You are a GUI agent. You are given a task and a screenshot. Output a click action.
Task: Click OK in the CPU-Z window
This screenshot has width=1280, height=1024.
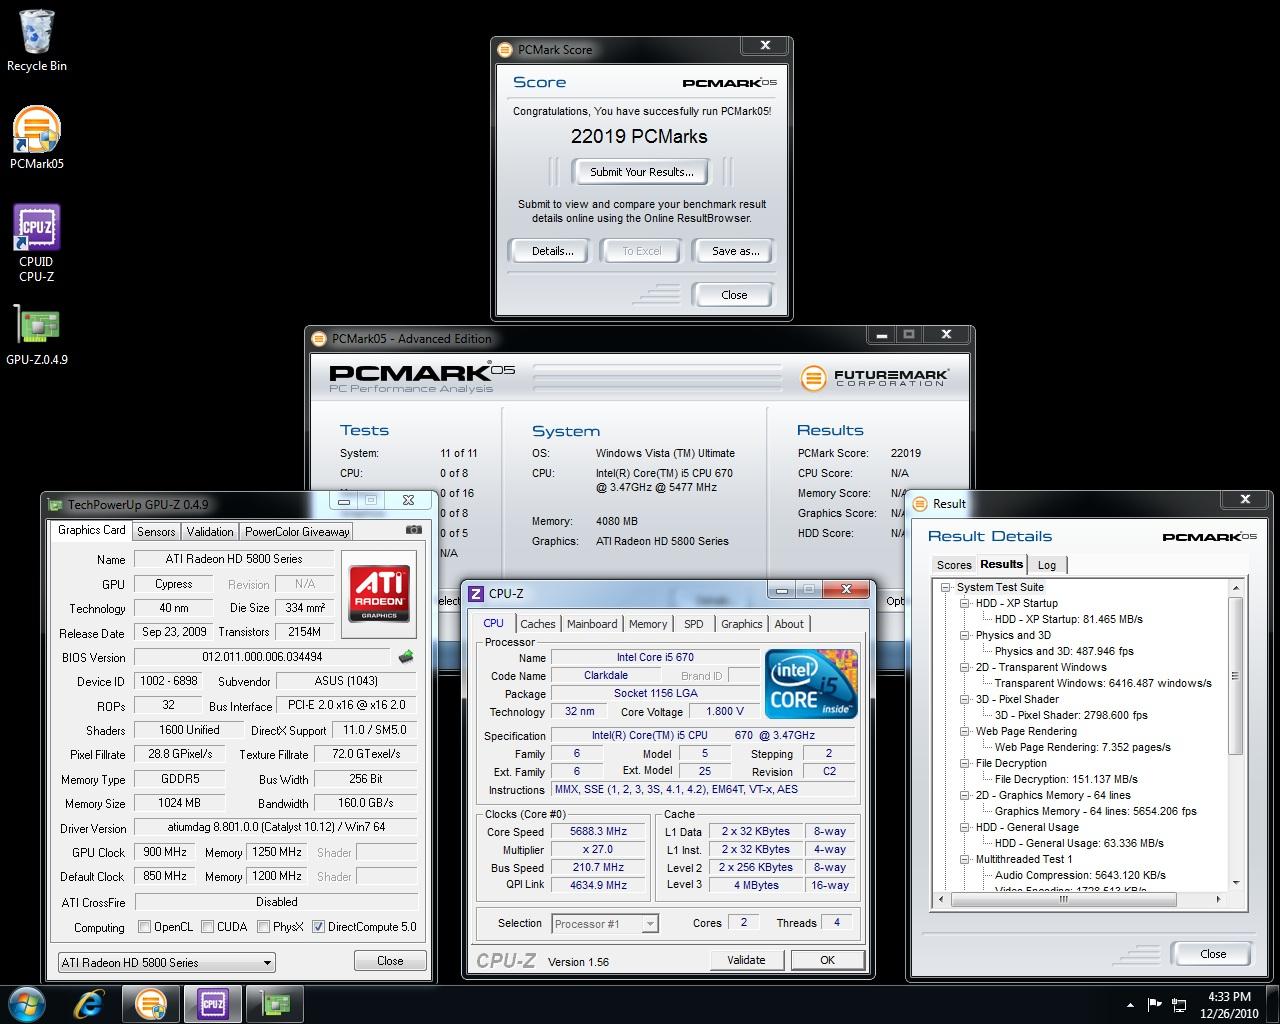(827, 960)
